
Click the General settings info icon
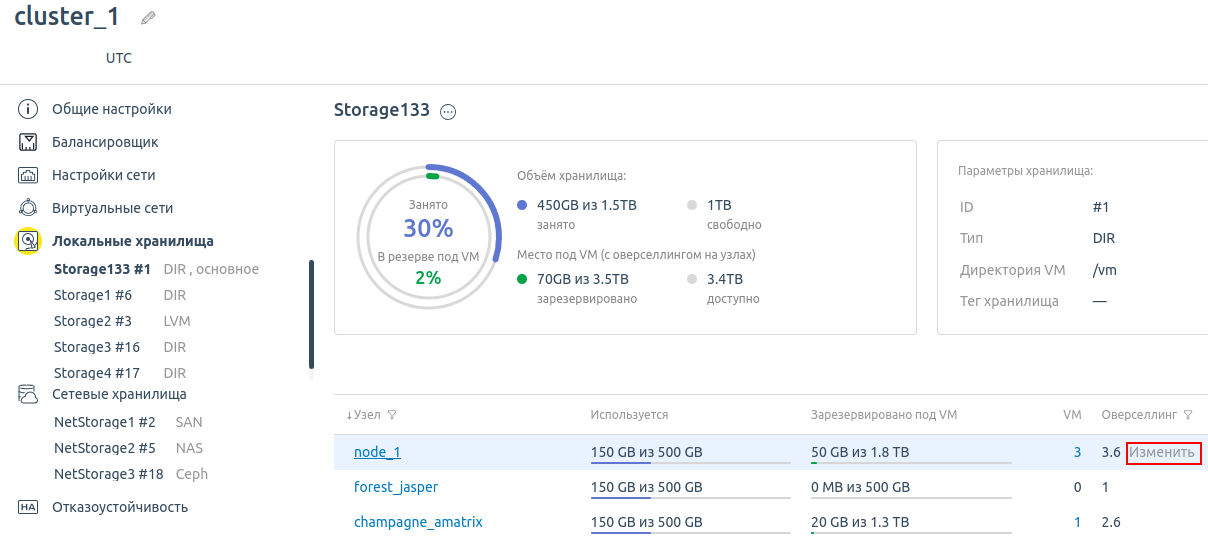(x=29, y=109)
